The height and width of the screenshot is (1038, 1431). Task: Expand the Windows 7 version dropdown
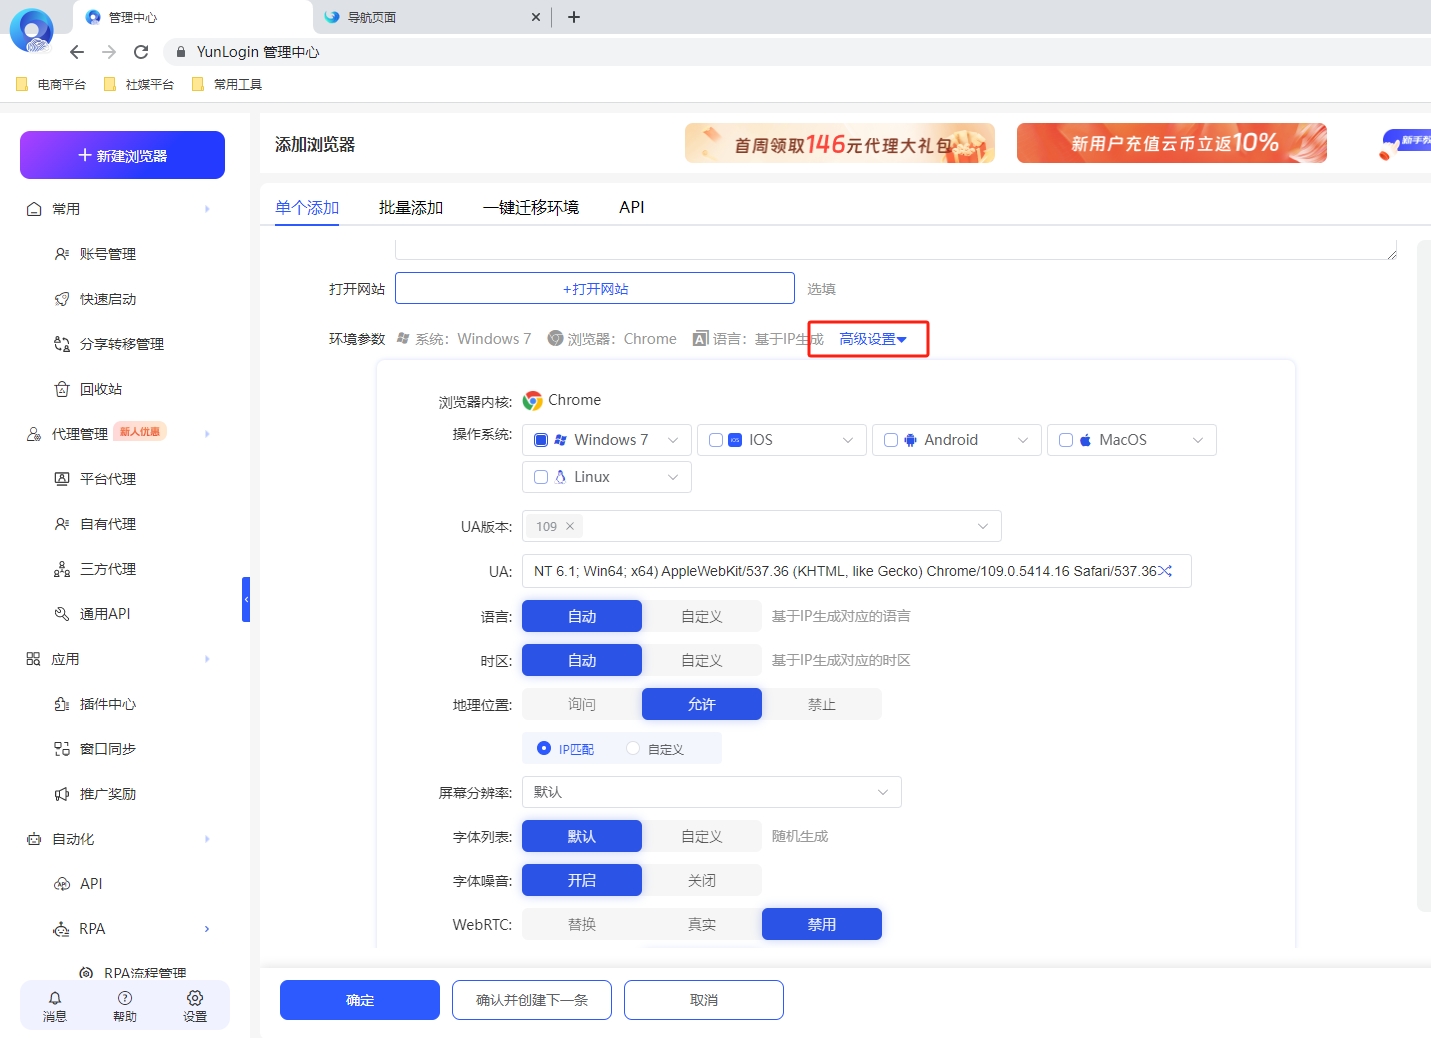point(673,440)
